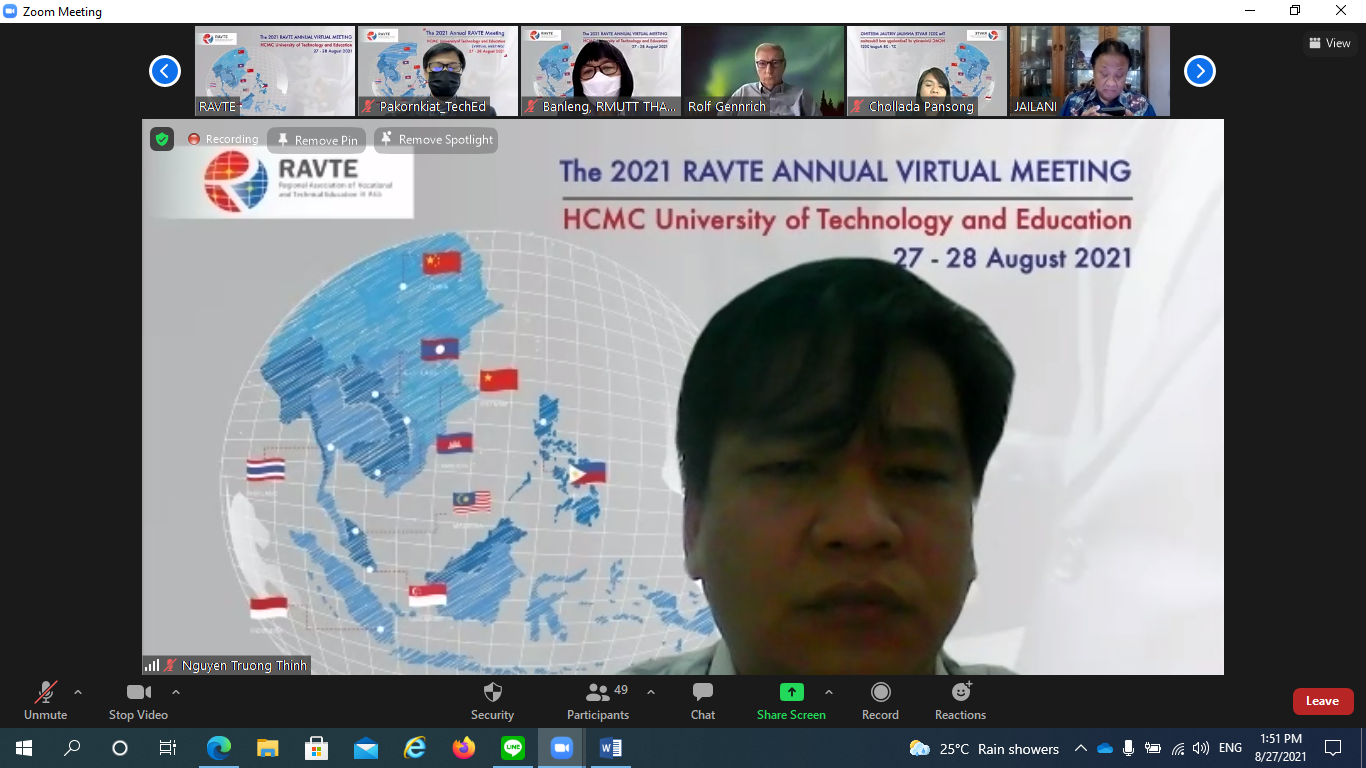Stop Video camera button
The height and width of the screenshot is (768, 1366).
(x=138, y=701)
